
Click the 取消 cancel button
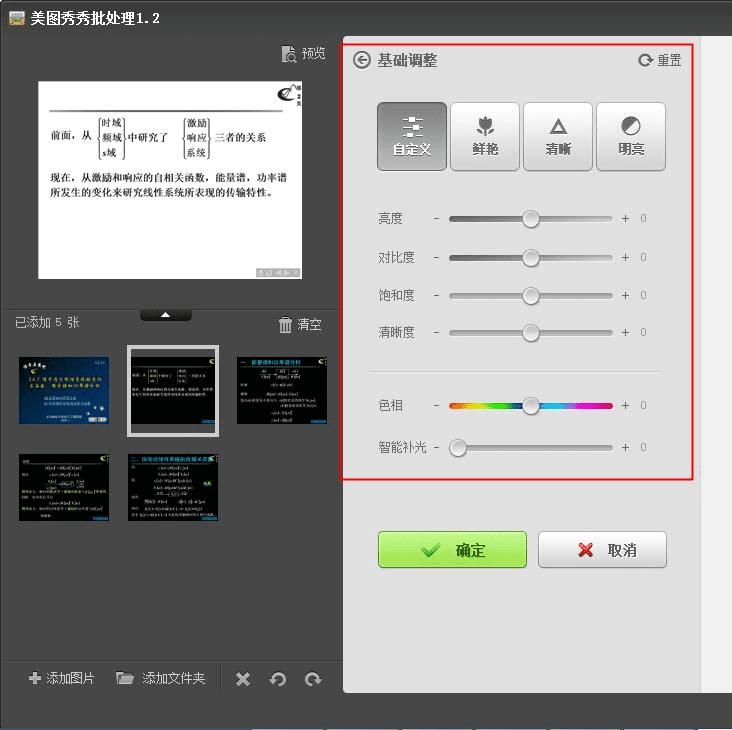coord(602,549)
